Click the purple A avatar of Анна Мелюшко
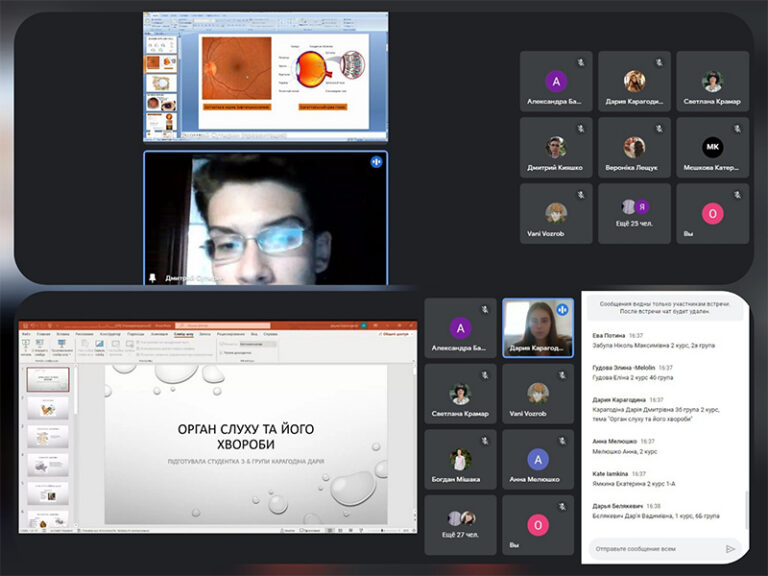 click(538, 460)
